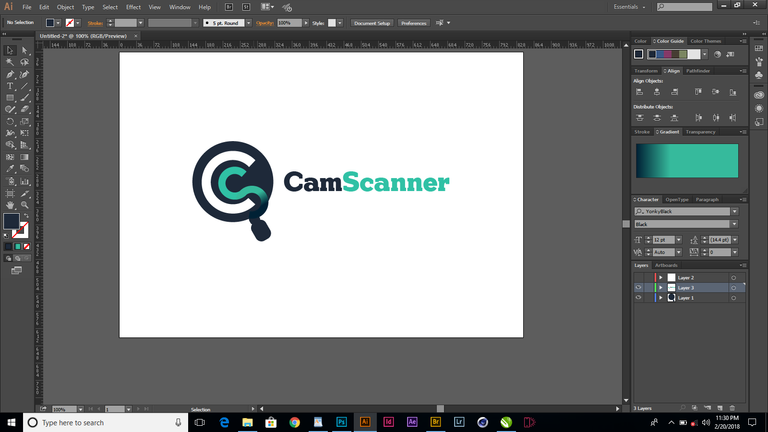Screen dimensions: 768x432
Task: Select the Direct Selection tool
Action: pos(24,50)
